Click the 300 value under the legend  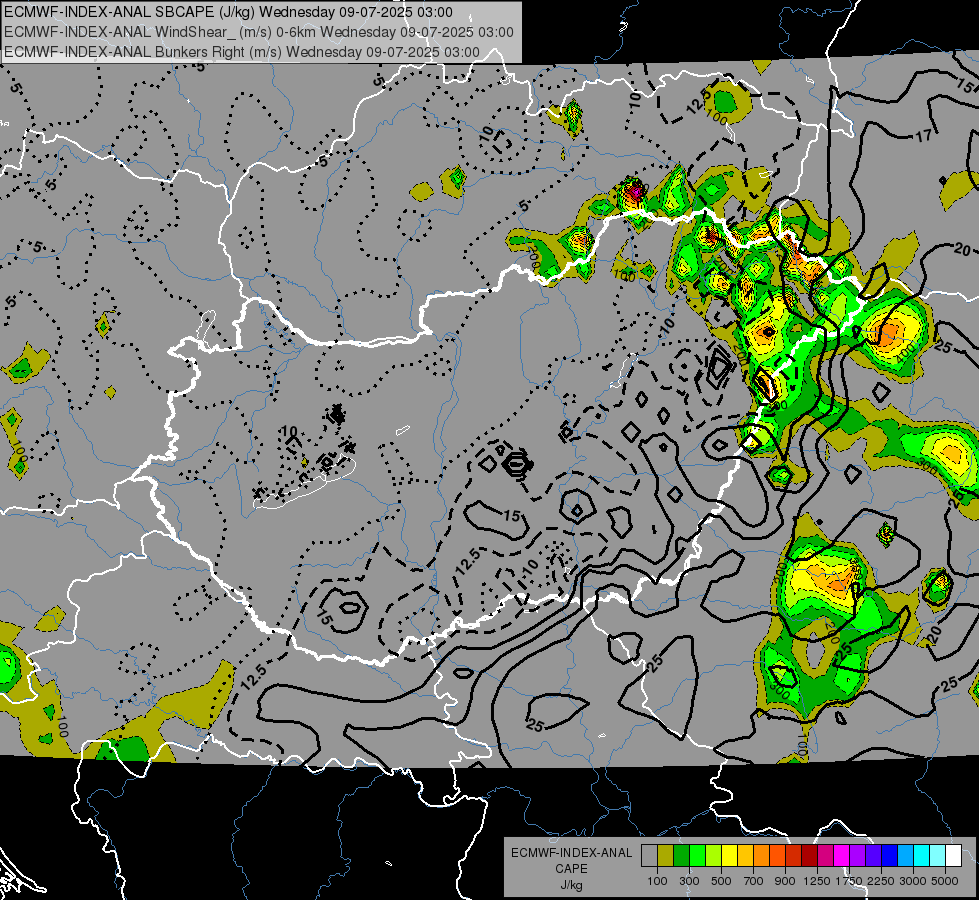[x=689, y=881]
